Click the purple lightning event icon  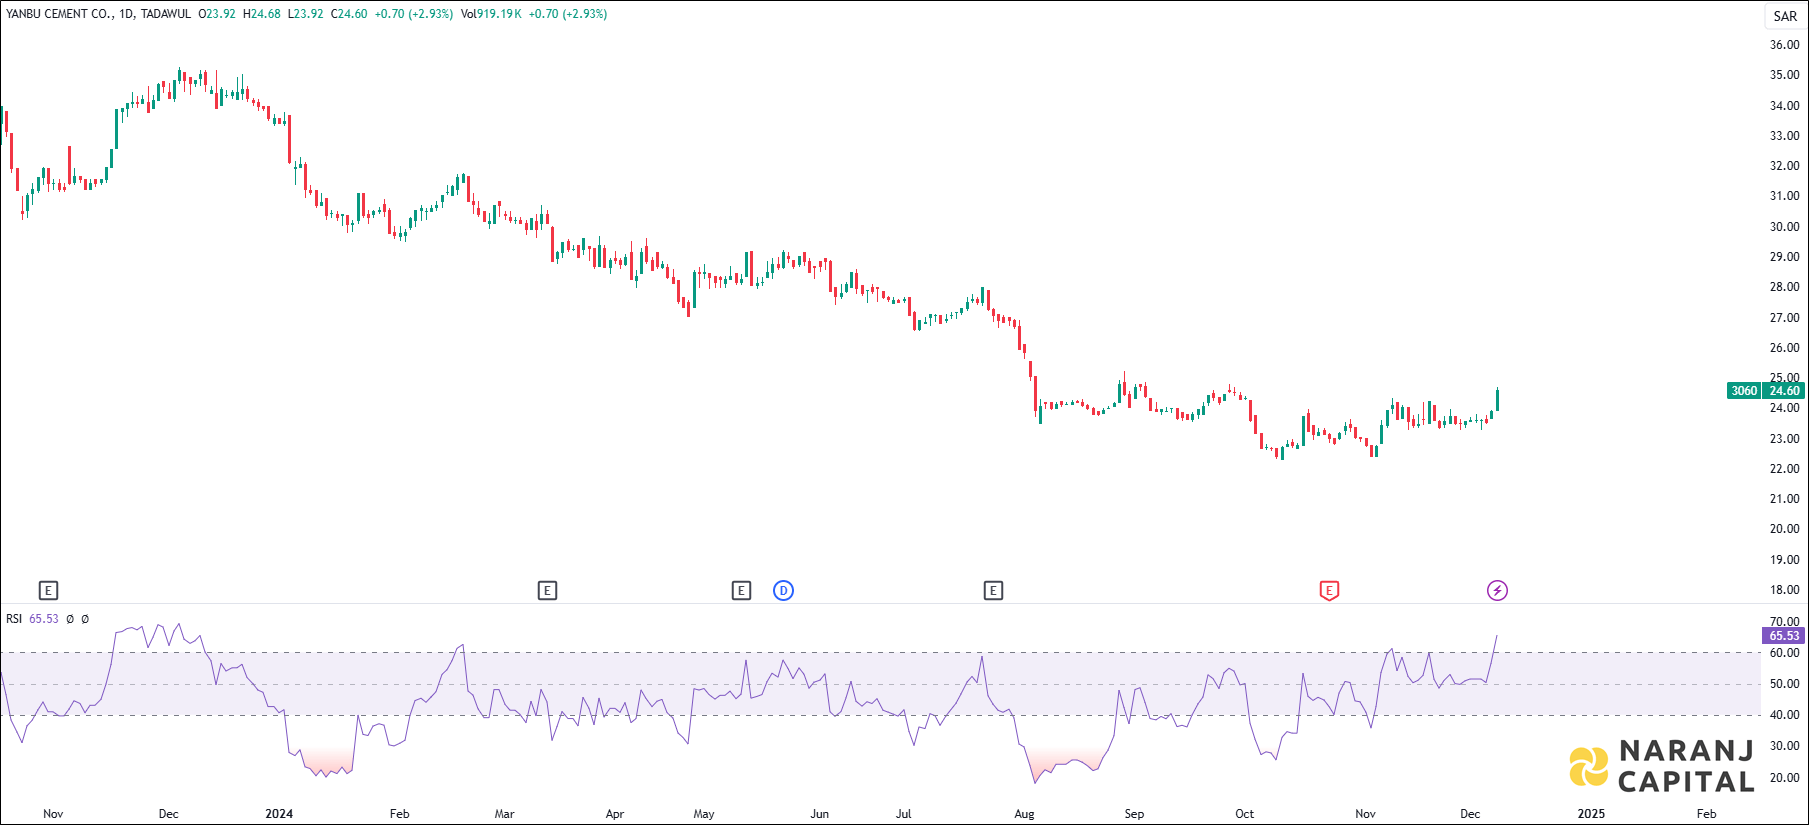(x=1497, y=591)
